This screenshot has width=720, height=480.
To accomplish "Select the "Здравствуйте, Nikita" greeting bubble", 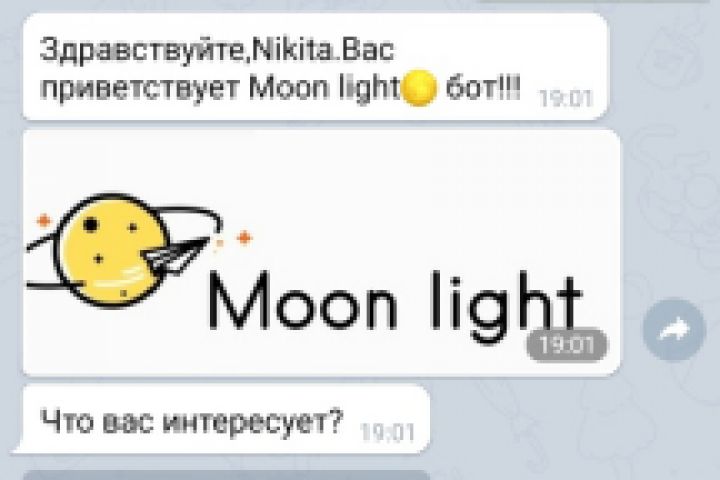I will [315, 67].
